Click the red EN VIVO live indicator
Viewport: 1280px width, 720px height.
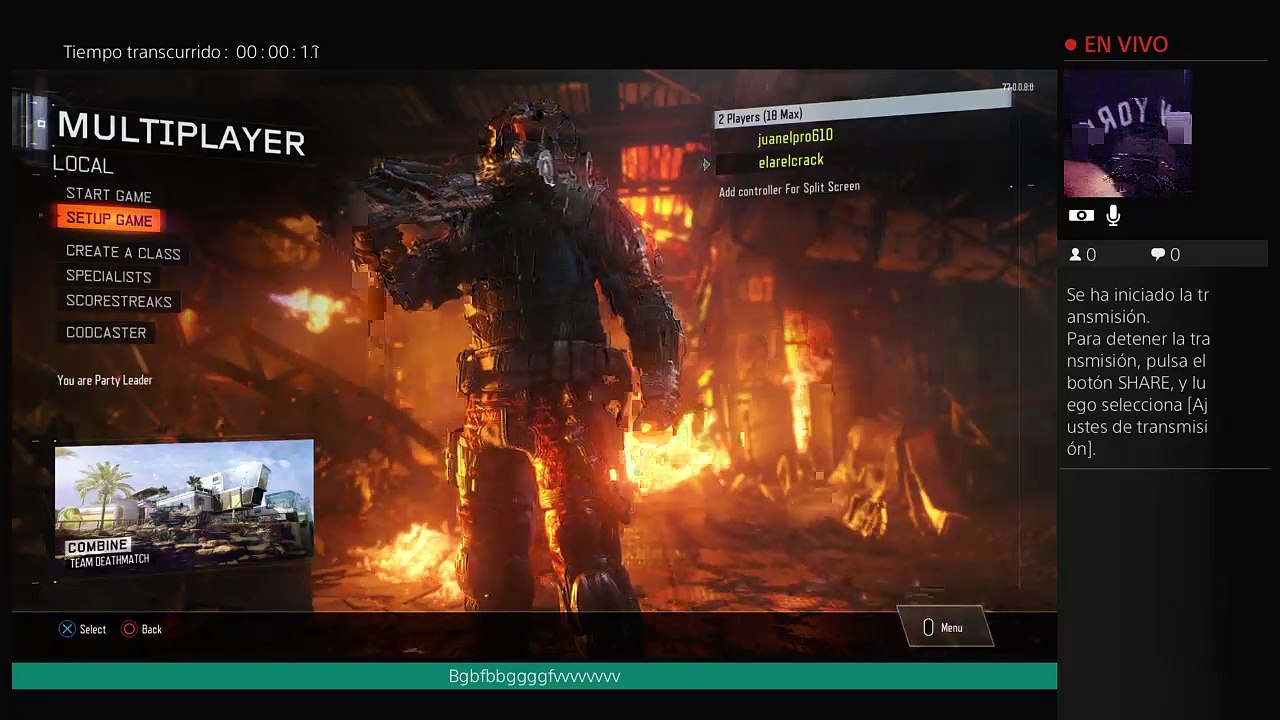coord(1116,44)
